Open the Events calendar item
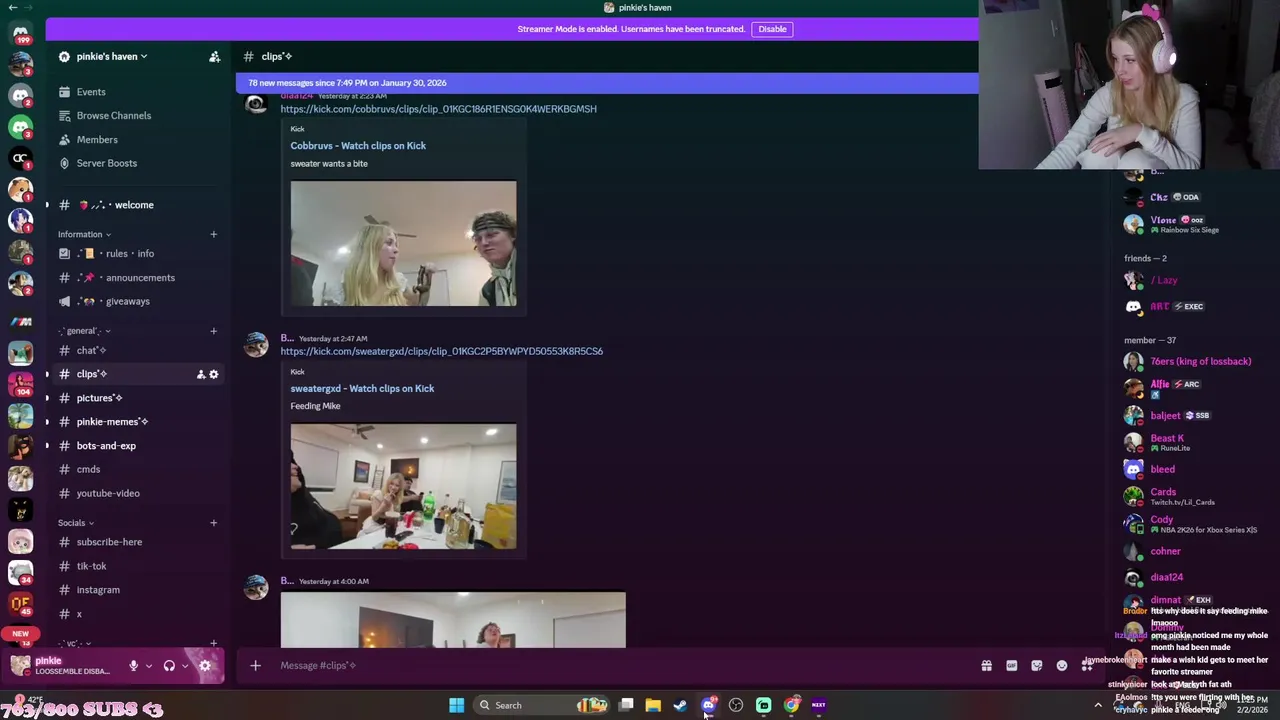 (91, 92)
